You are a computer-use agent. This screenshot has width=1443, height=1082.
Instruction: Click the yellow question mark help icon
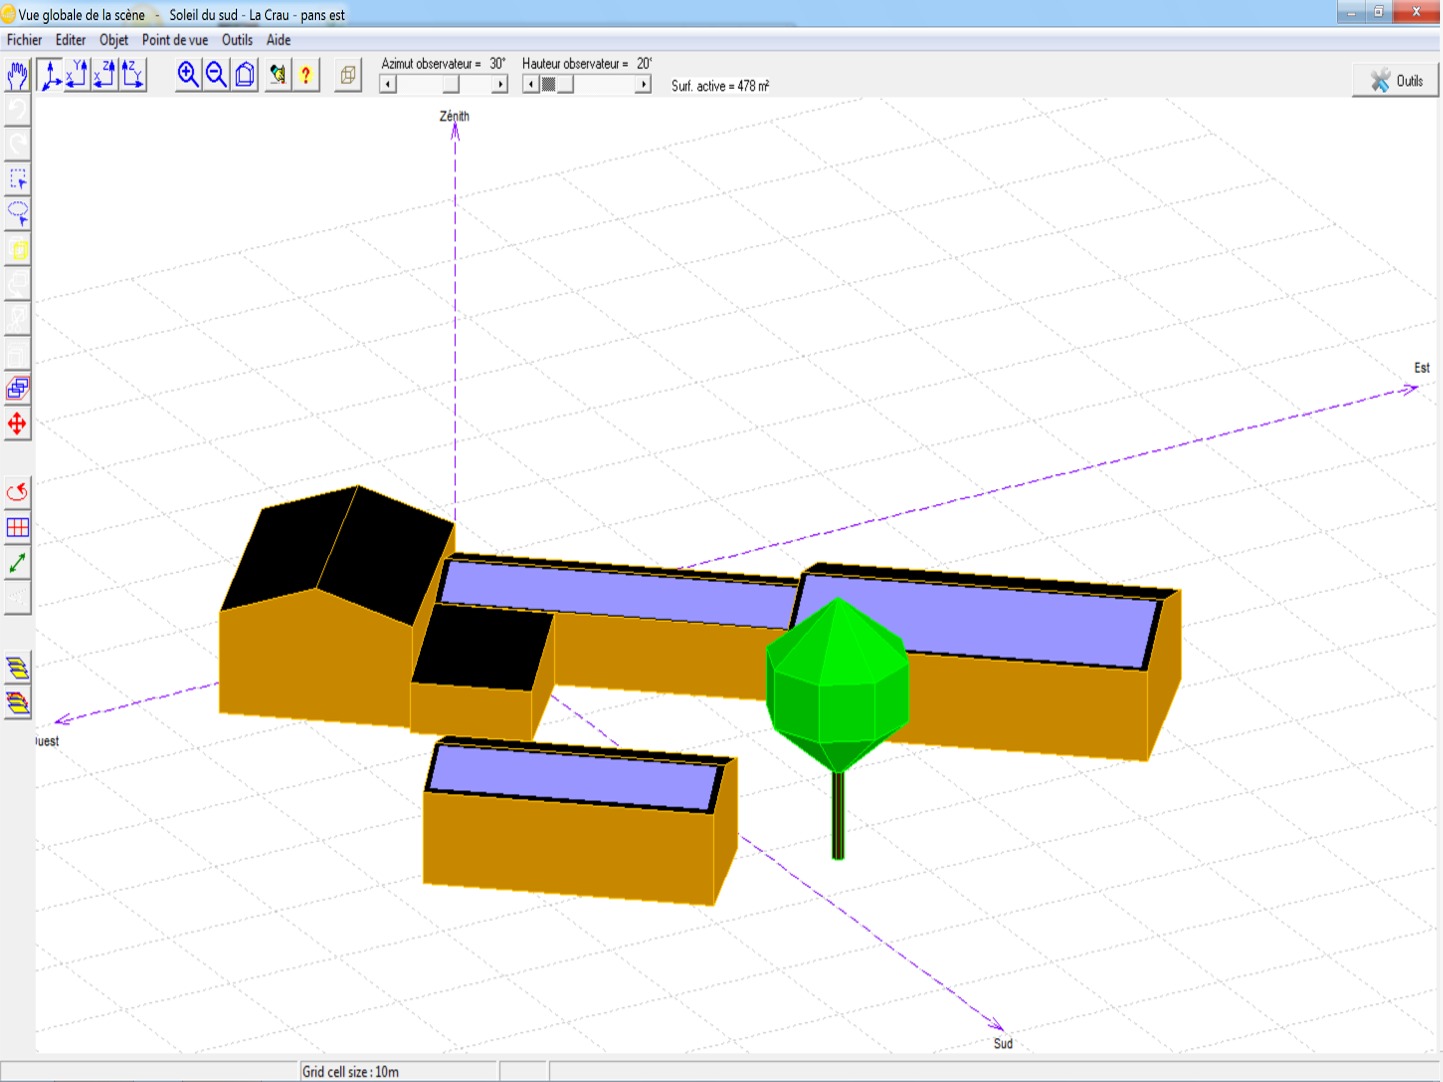click(306, 75)
